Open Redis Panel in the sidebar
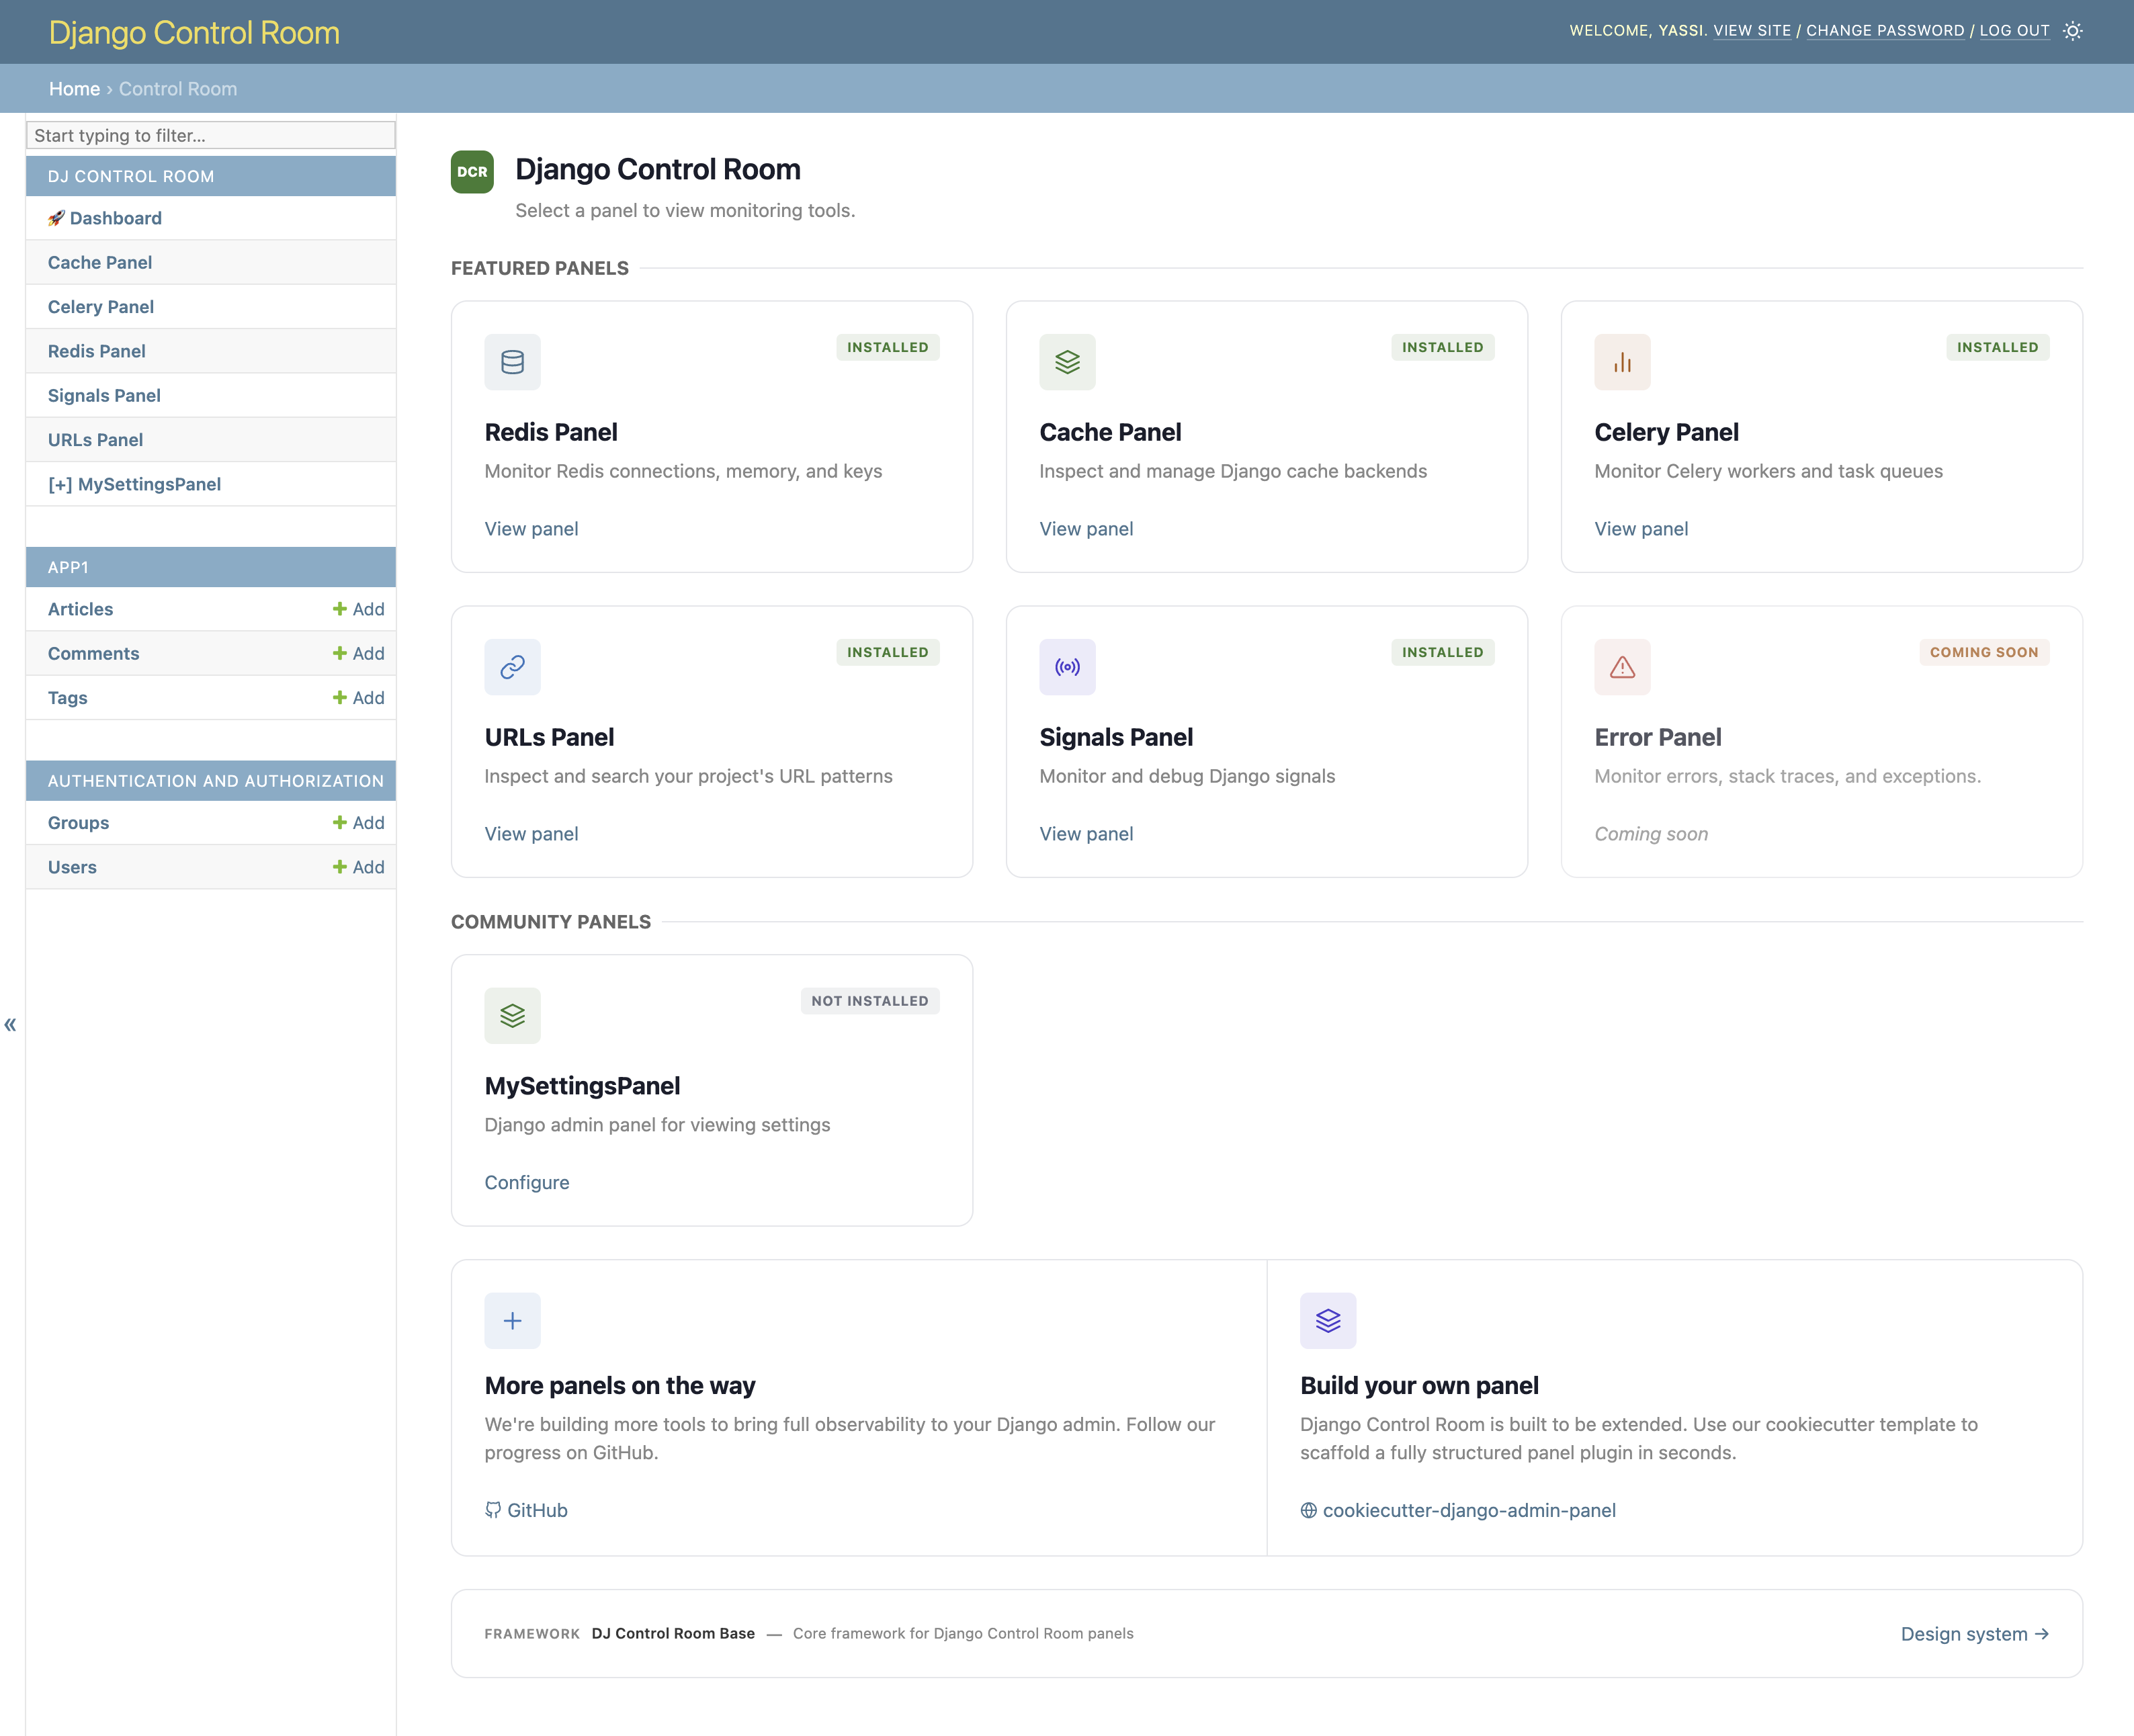This screenshot has width=2134, height=1736. pyautogui.click(x=97, y=351)
